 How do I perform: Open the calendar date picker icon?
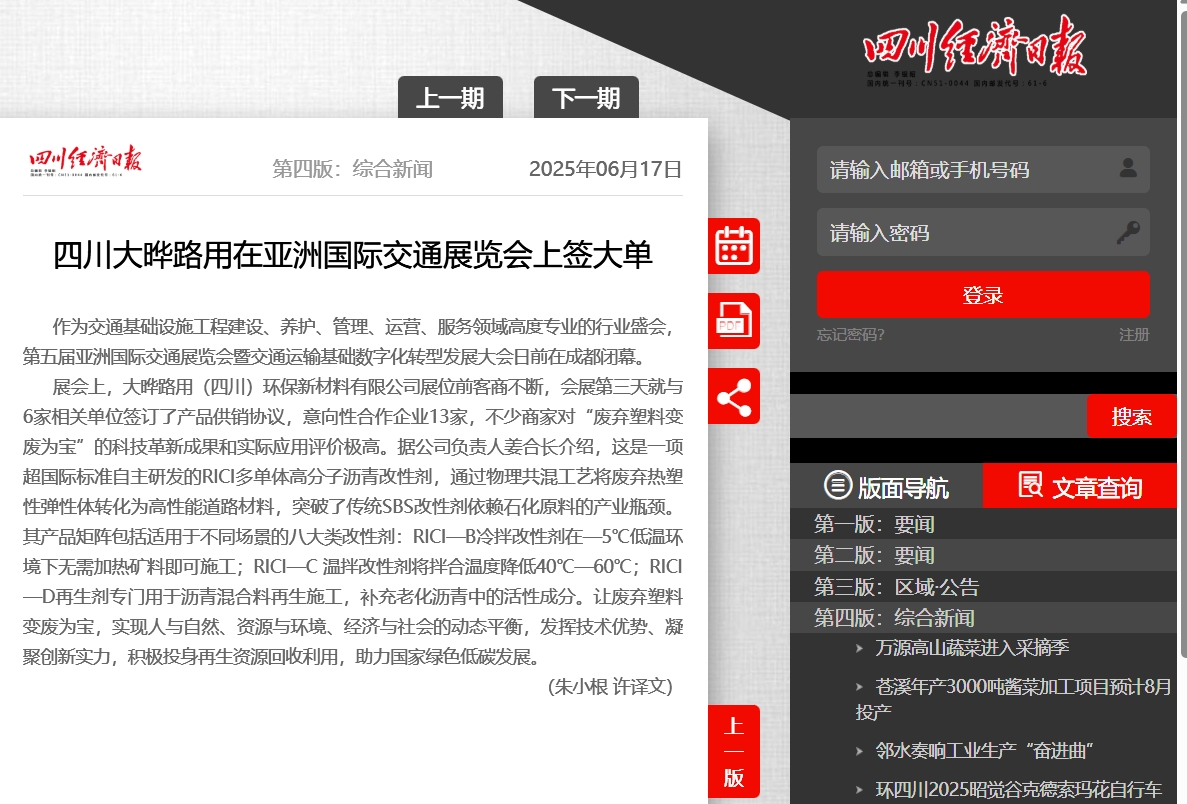pyautogui.click(x=734, y=246)
